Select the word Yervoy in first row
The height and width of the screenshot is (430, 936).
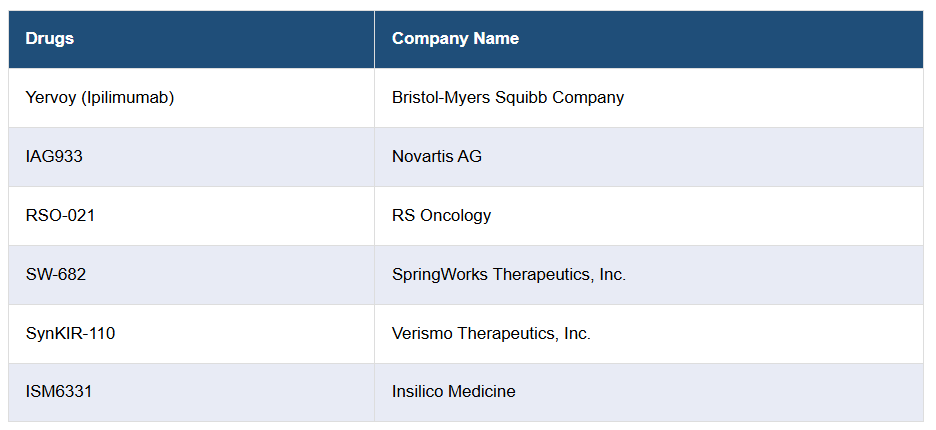(50, 98)
